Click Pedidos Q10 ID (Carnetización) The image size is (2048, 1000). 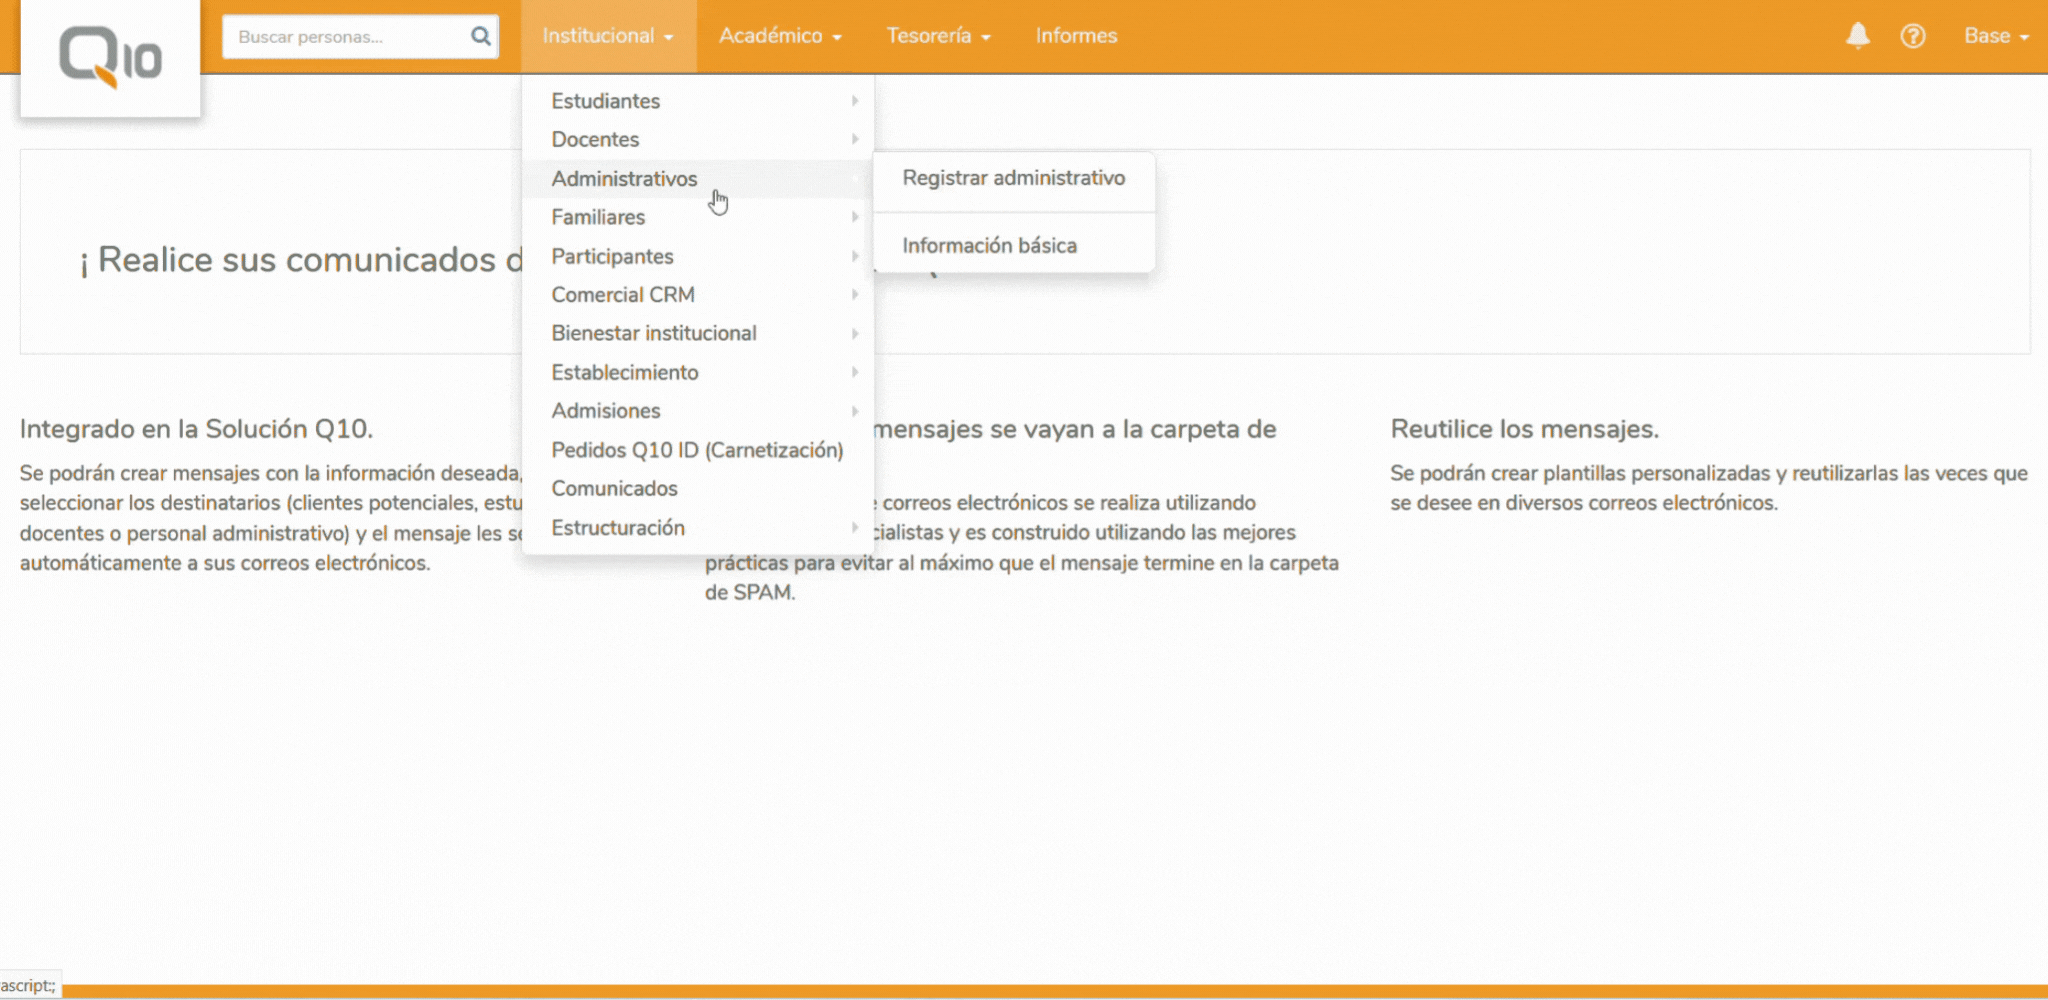697,450
